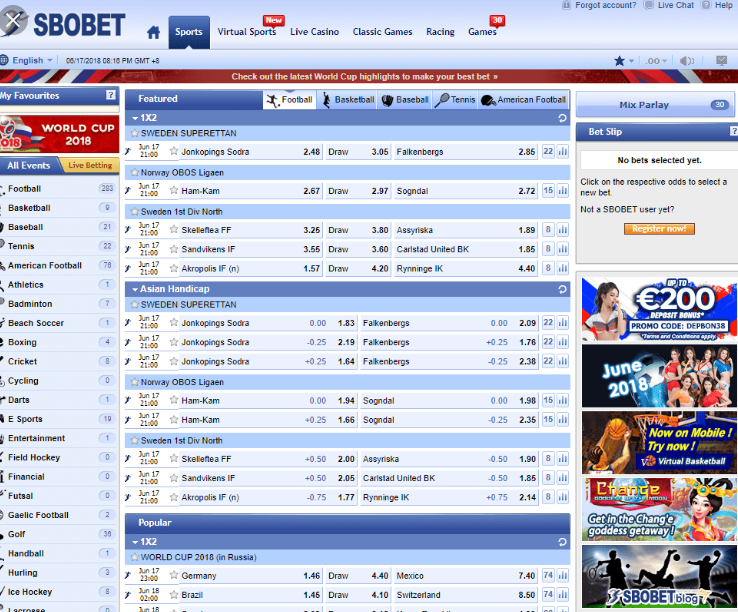Open statistics chart for Ham-Kam 1X2 row
This screenshot has height=612, width=738.
(x=562, y=190)
